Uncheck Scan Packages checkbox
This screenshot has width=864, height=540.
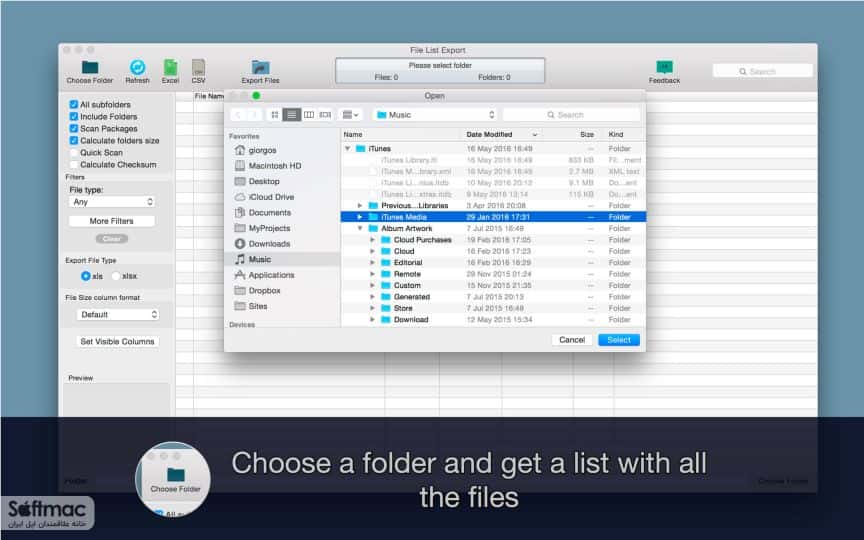73,128
